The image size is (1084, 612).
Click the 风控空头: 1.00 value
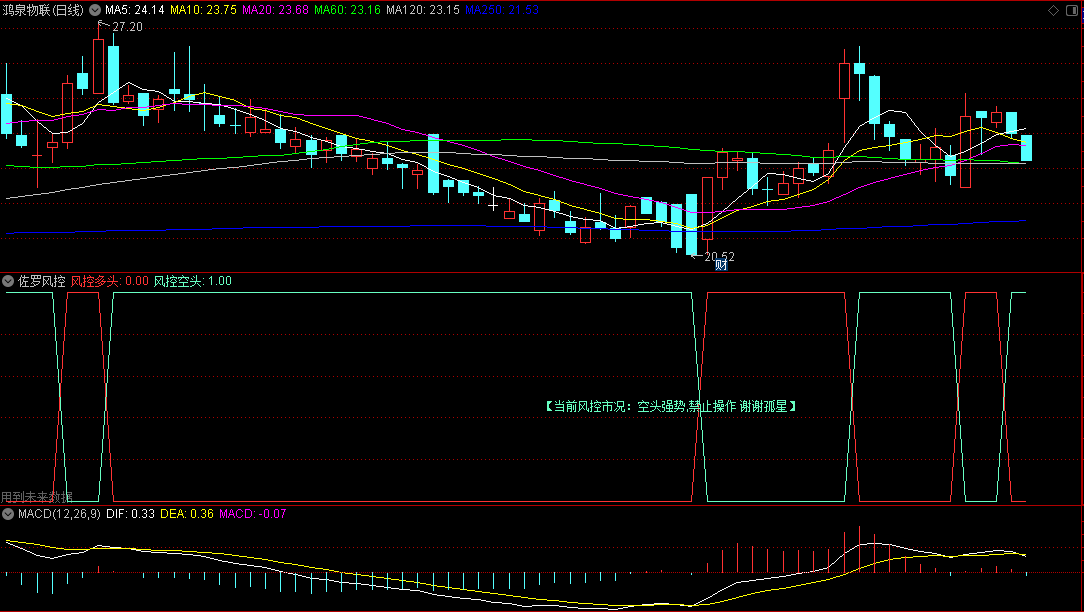(192, 281)
